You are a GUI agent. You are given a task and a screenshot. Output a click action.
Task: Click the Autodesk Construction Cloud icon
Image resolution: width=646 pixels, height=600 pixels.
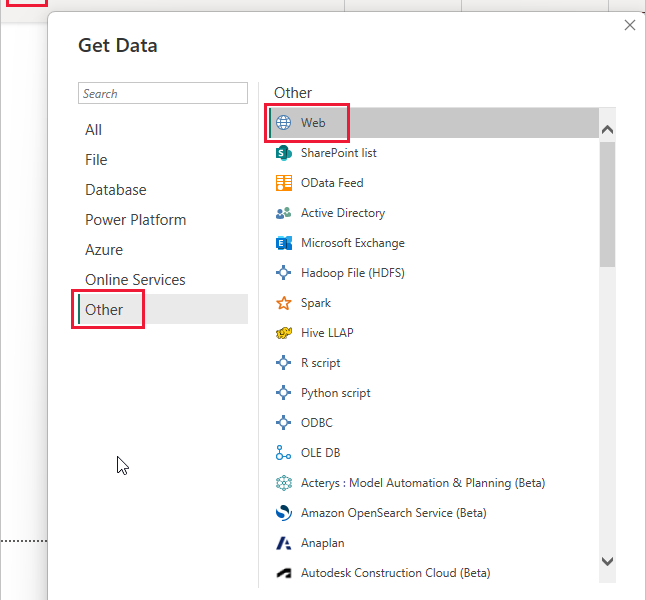pos(283,573)
